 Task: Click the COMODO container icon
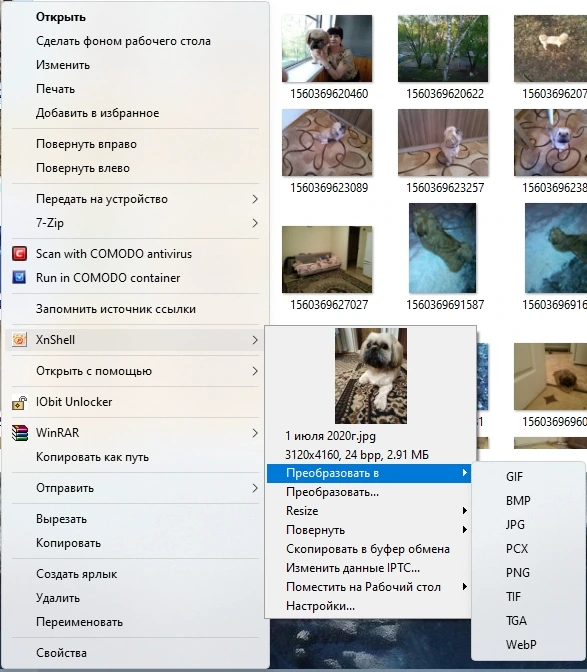pos(19,277)
